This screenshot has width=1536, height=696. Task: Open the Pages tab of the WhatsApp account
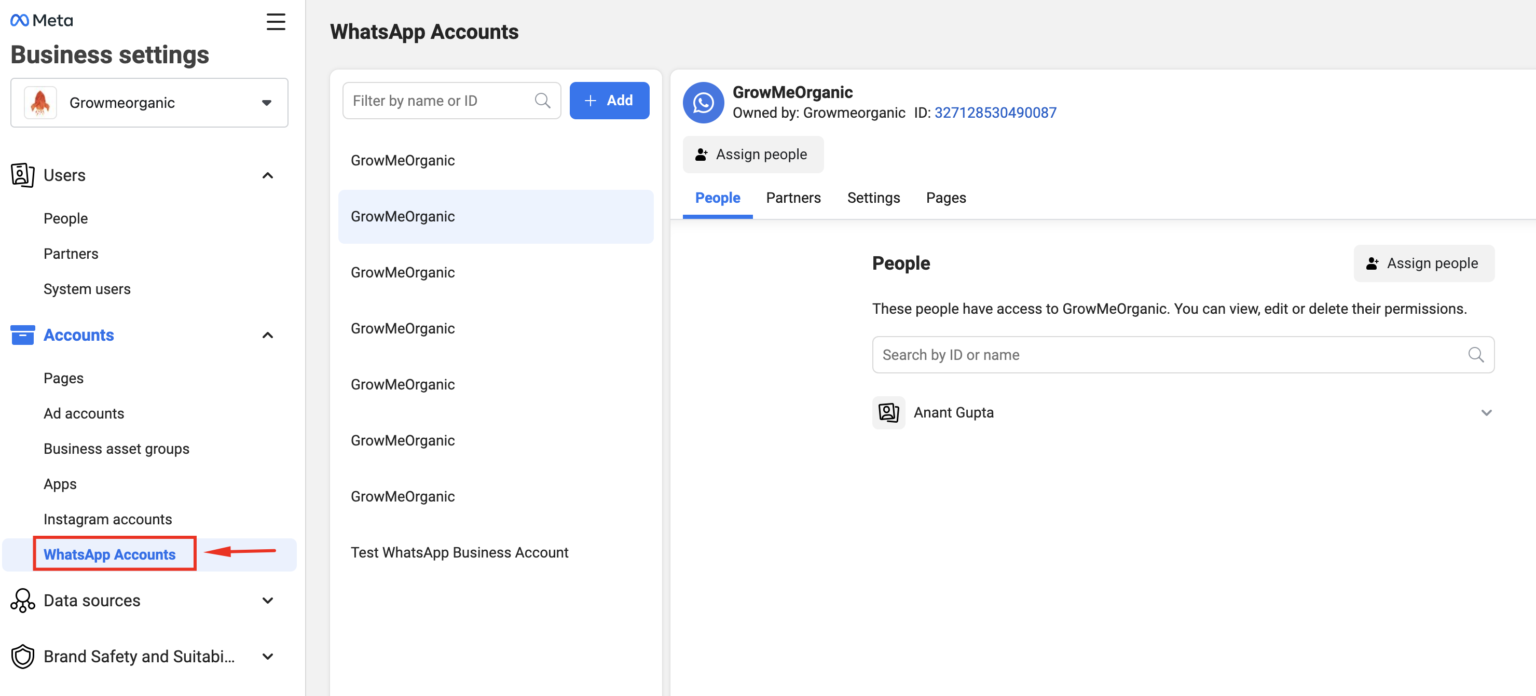[946, 198]
